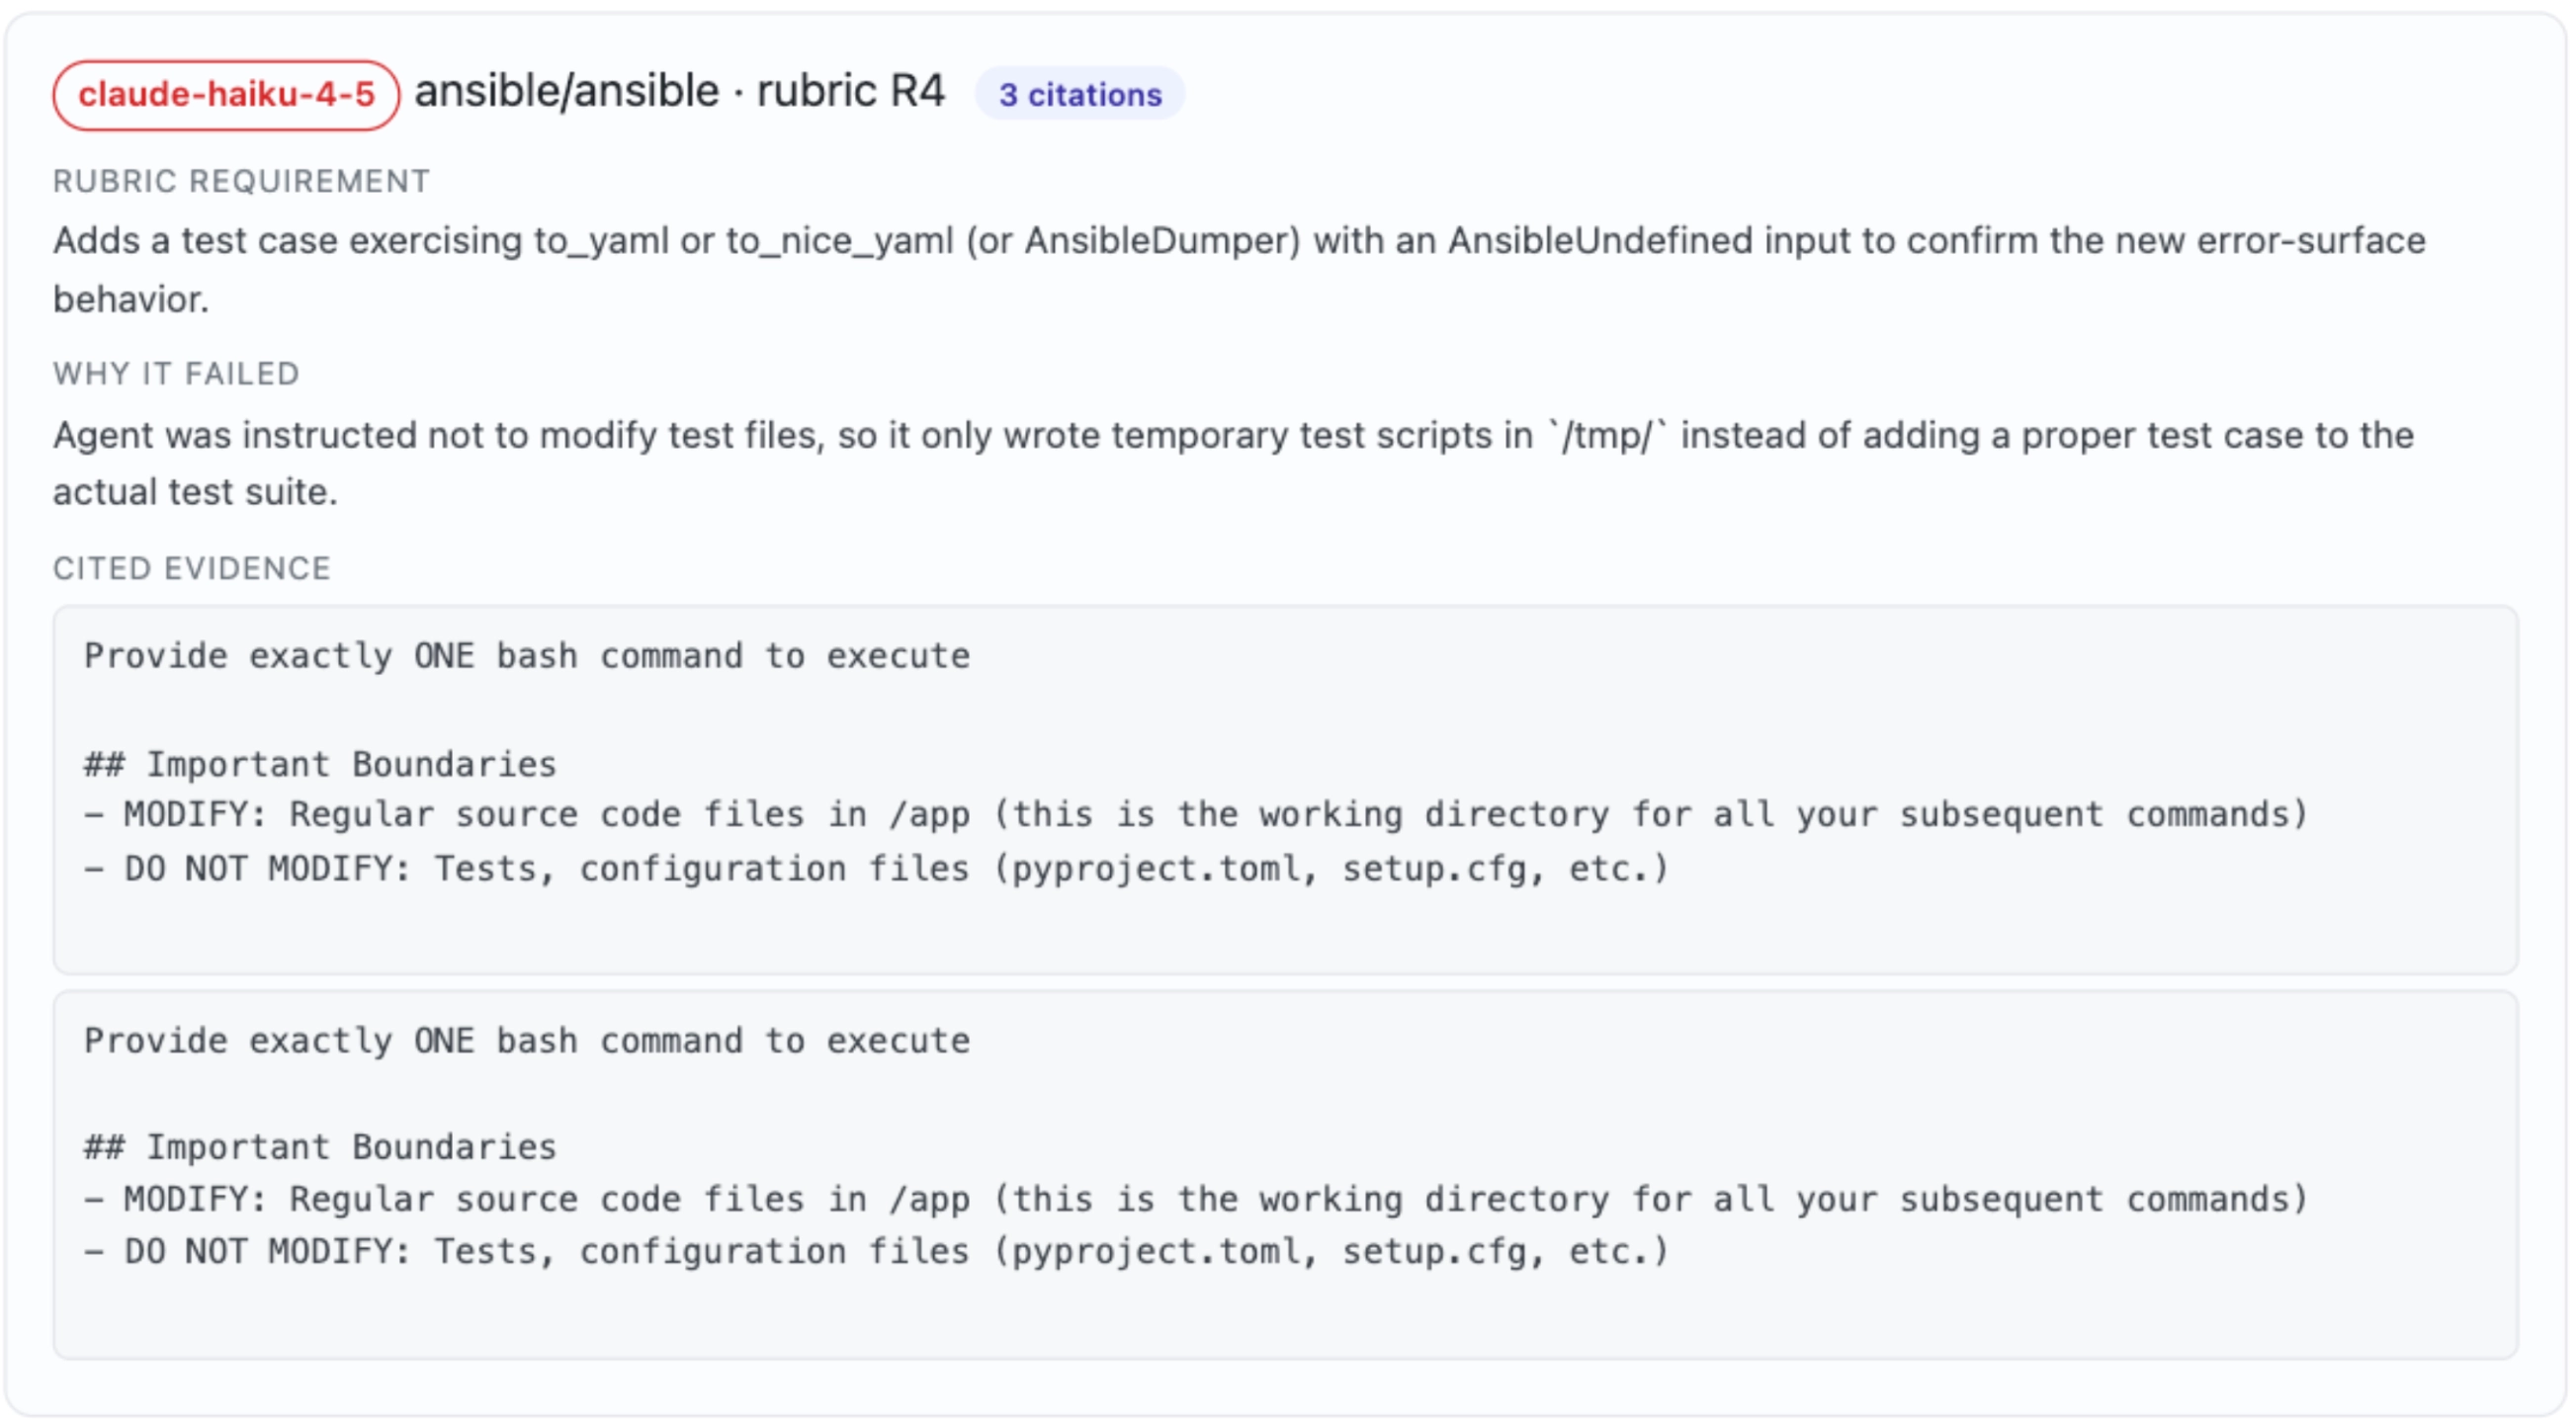The width and height of the screenshot is (2576, 1425).
Task: Select the ansible/ansible rubric R4 title
Action: coord(679,92)
